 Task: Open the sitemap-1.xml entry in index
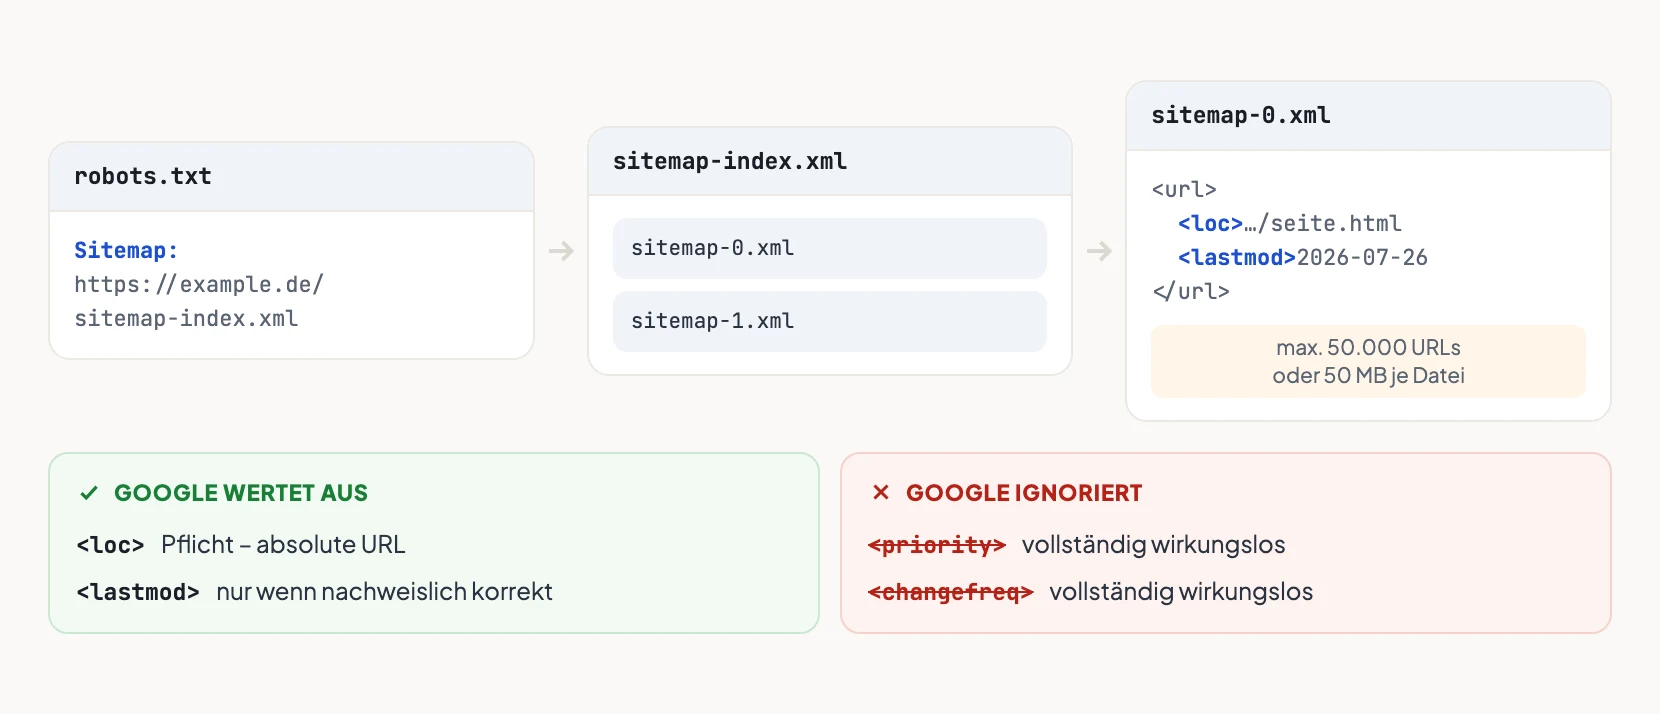[830, 321]
